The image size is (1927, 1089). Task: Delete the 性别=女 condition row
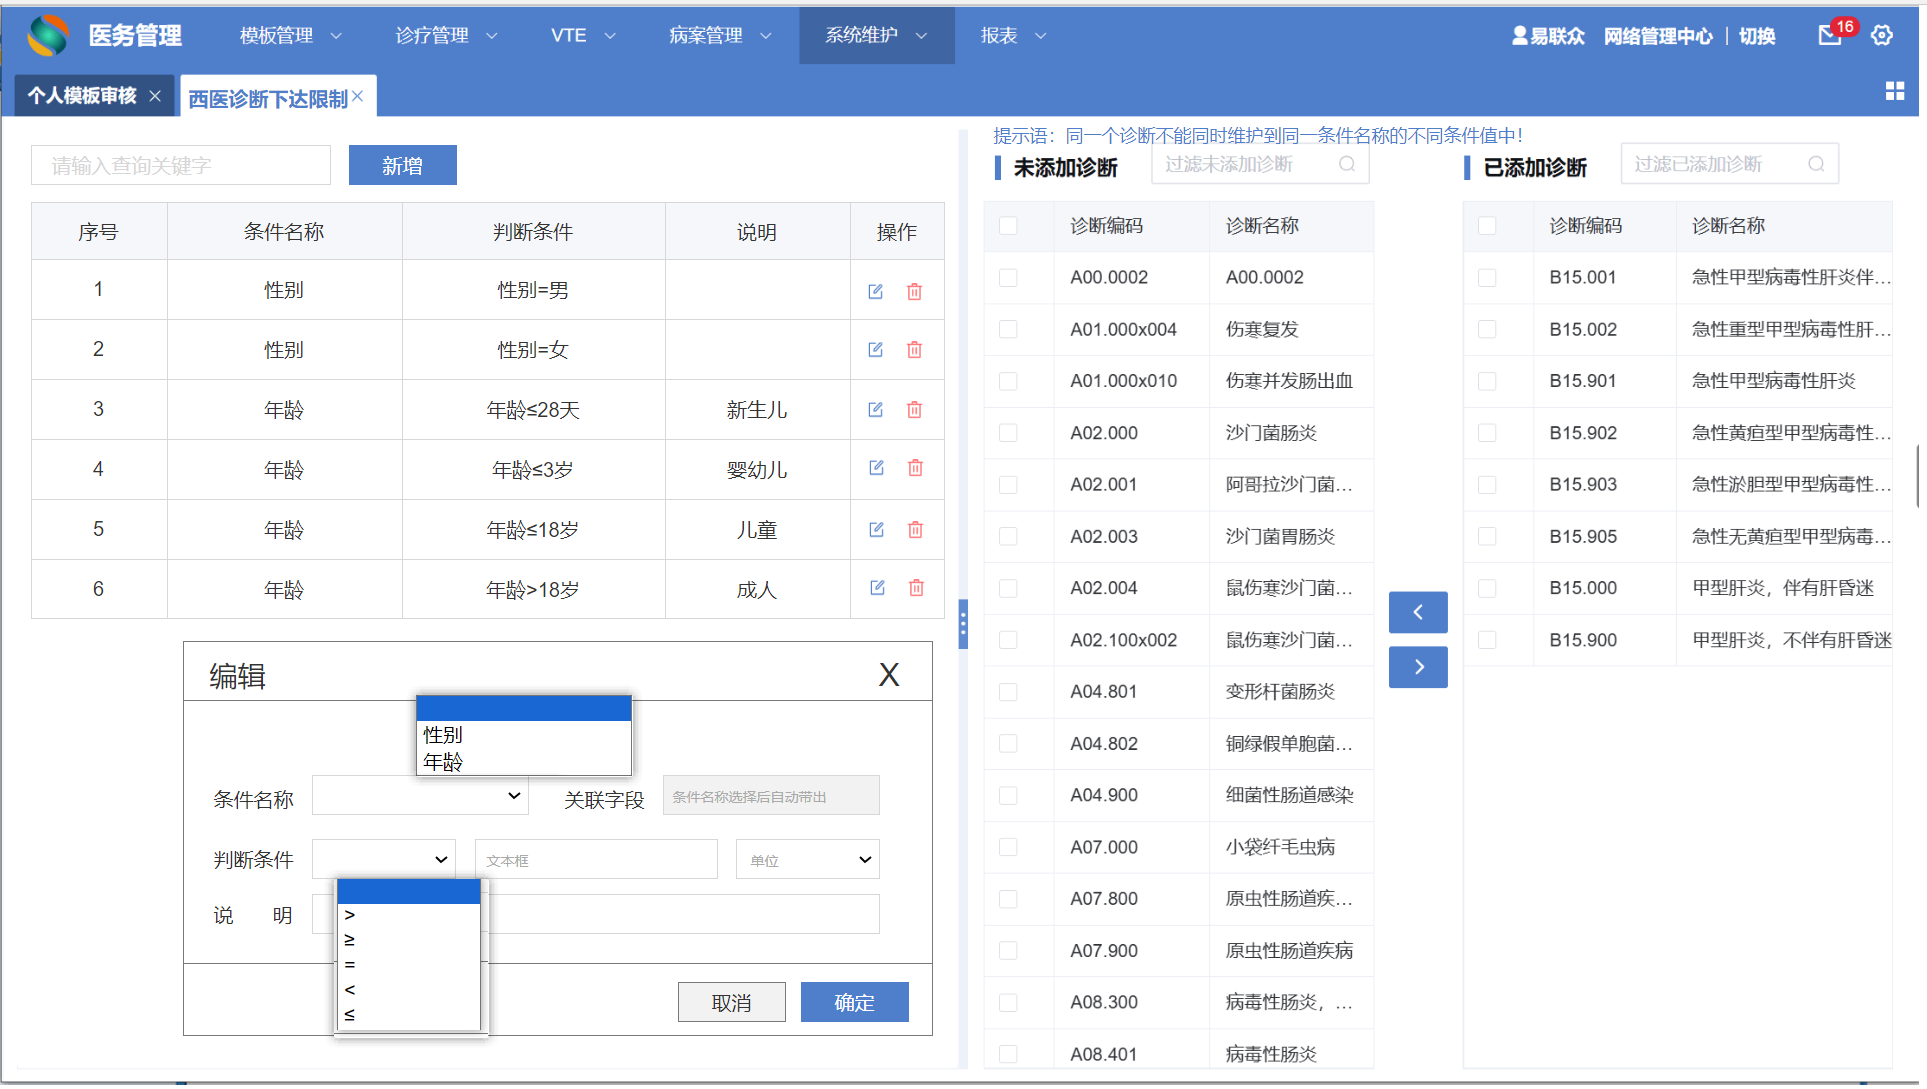tap(914, 350)
